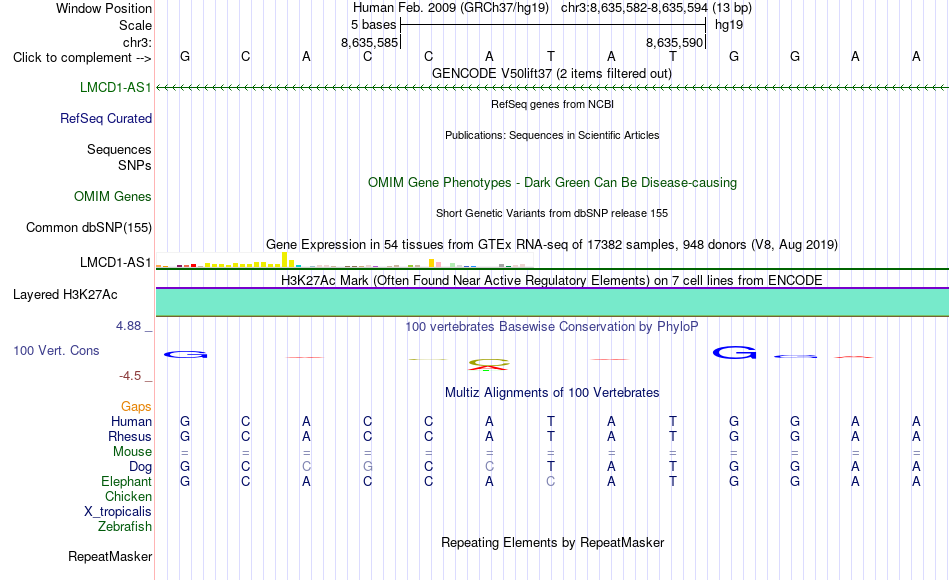Click the 'Click to complement -->' label
Viewport: 950px width, 580px height.
click(82, 58)
